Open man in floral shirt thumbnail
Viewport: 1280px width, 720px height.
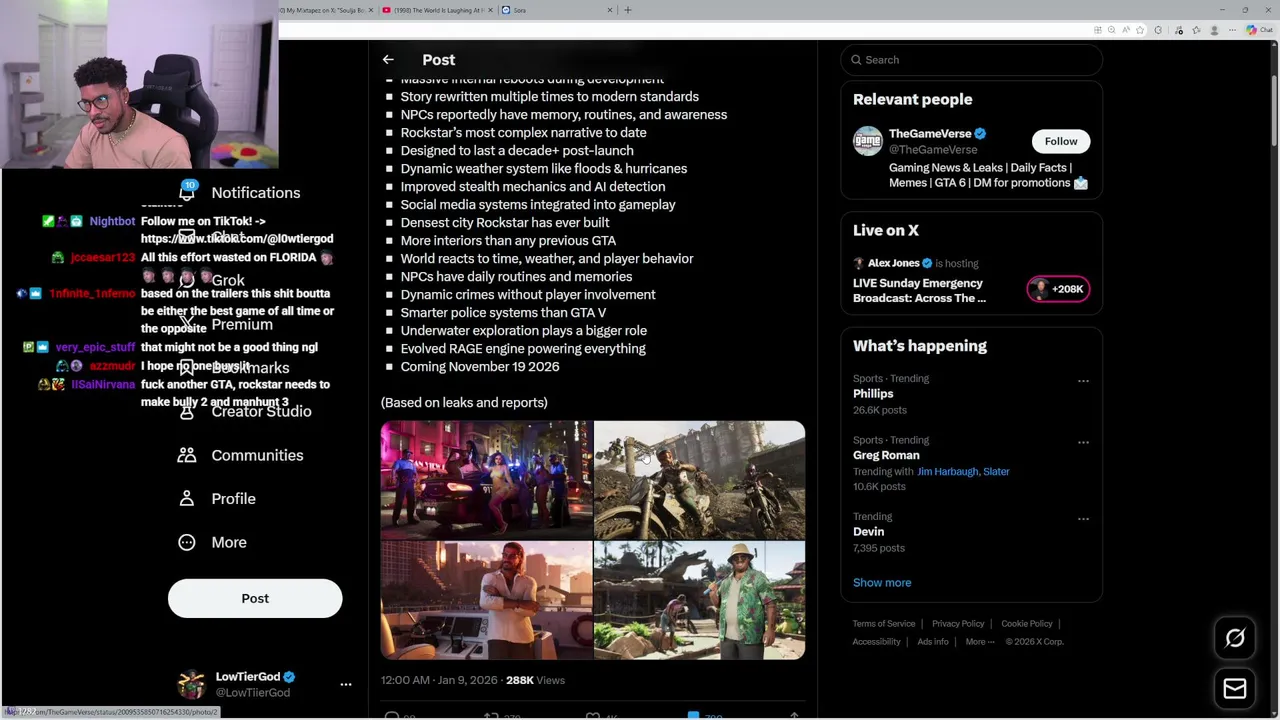(699, 600)
